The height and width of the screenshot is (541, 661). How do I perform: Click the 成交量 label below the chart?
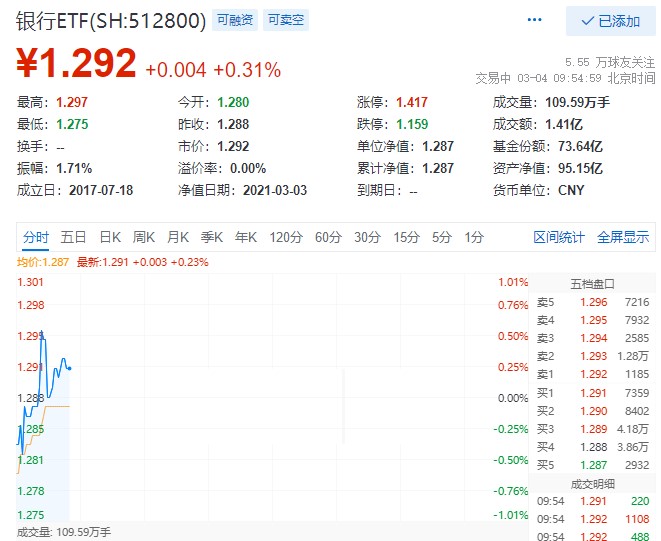[63, 532]
